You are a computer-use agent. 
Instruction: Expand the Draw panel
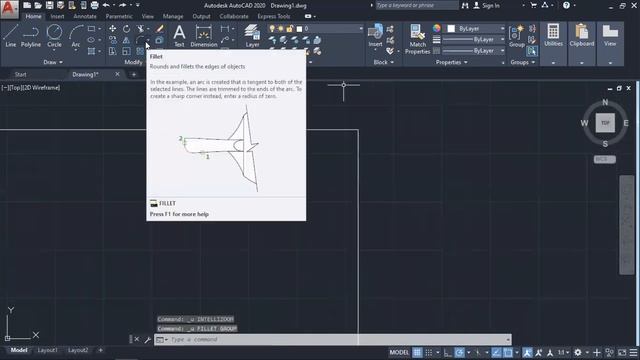click(53, 62)
